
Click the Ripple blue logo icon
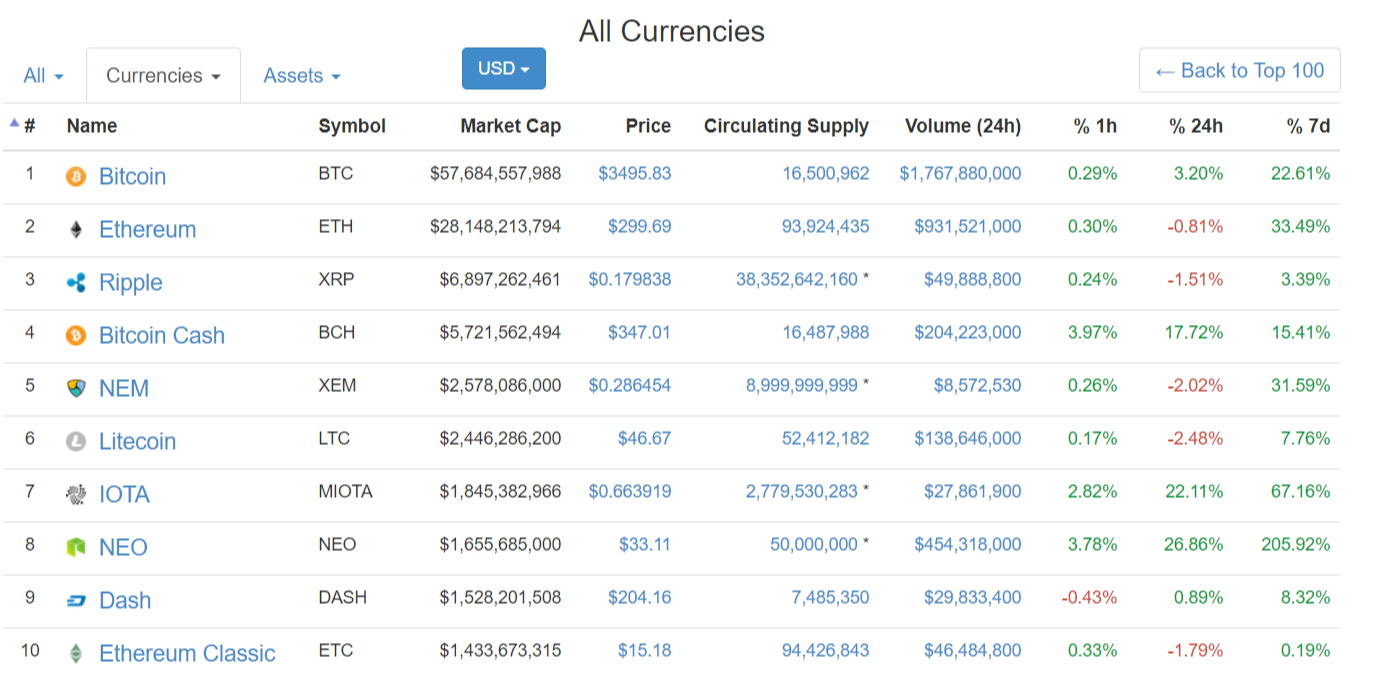(76, 283)
